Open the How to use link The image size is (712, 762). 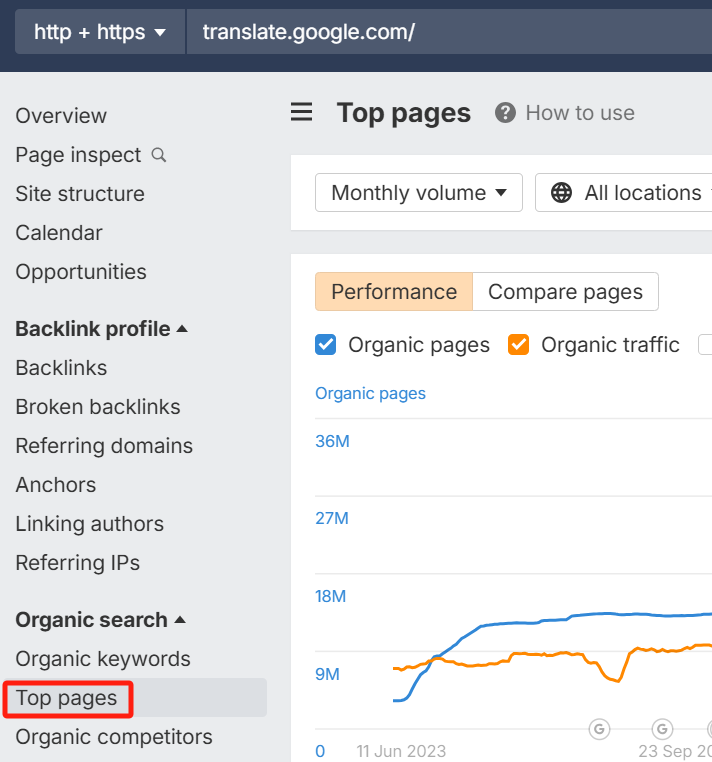579,113
